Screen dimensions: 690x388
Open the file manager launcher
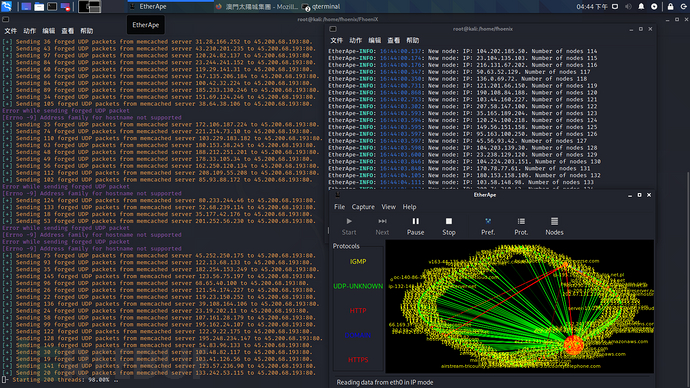pos(39,7)
